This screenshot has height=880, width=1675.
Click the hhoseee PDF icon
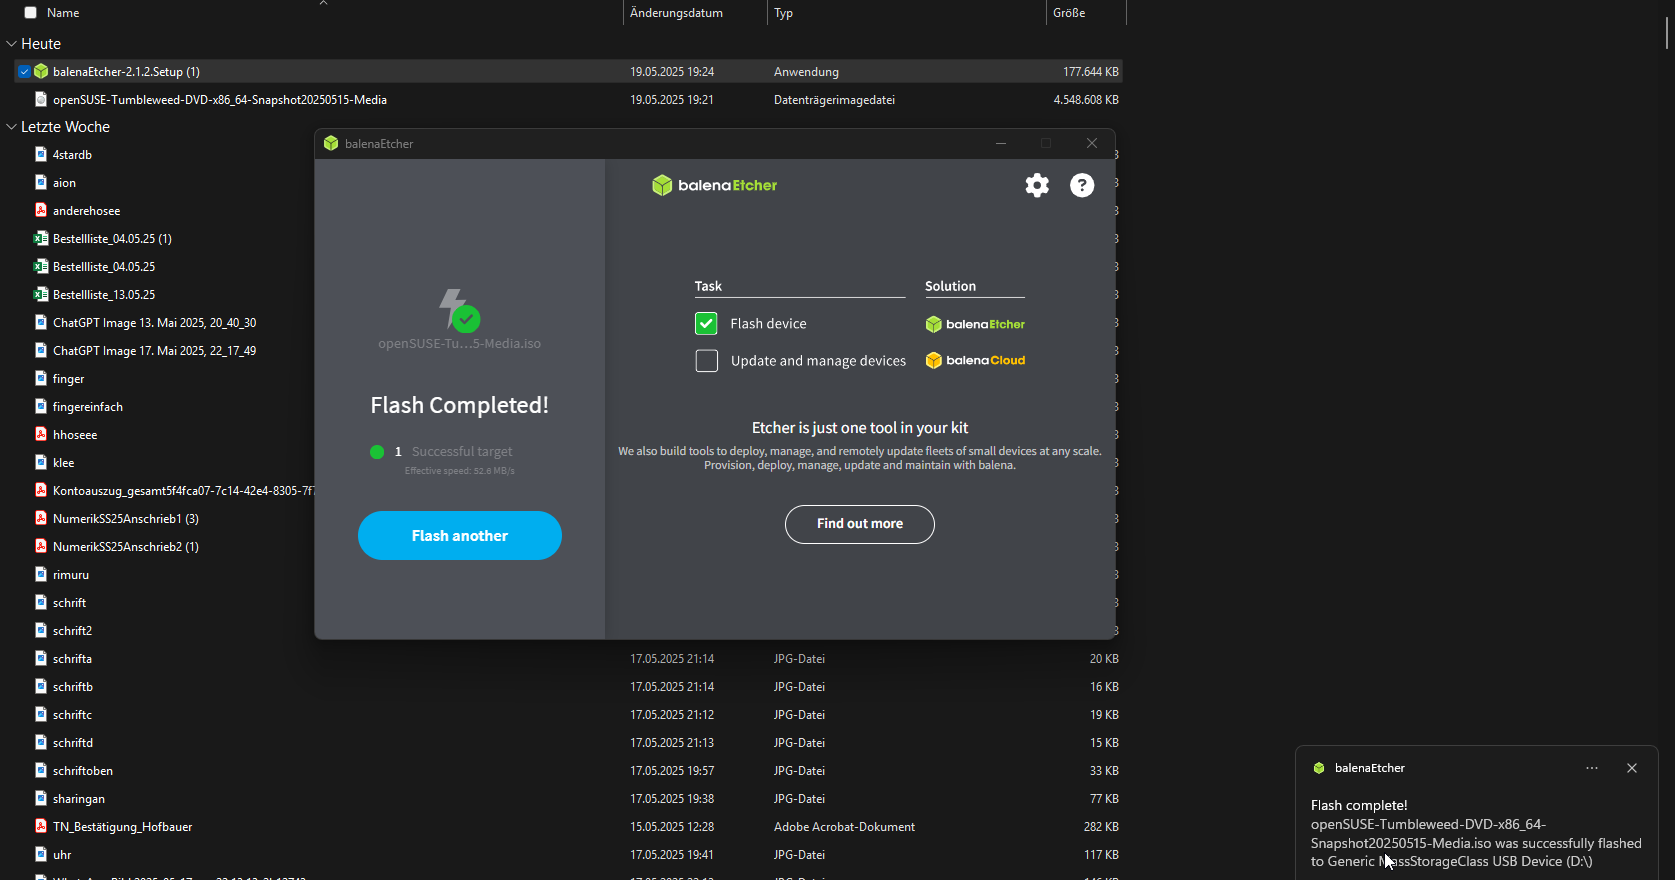[x=41, y=434]
